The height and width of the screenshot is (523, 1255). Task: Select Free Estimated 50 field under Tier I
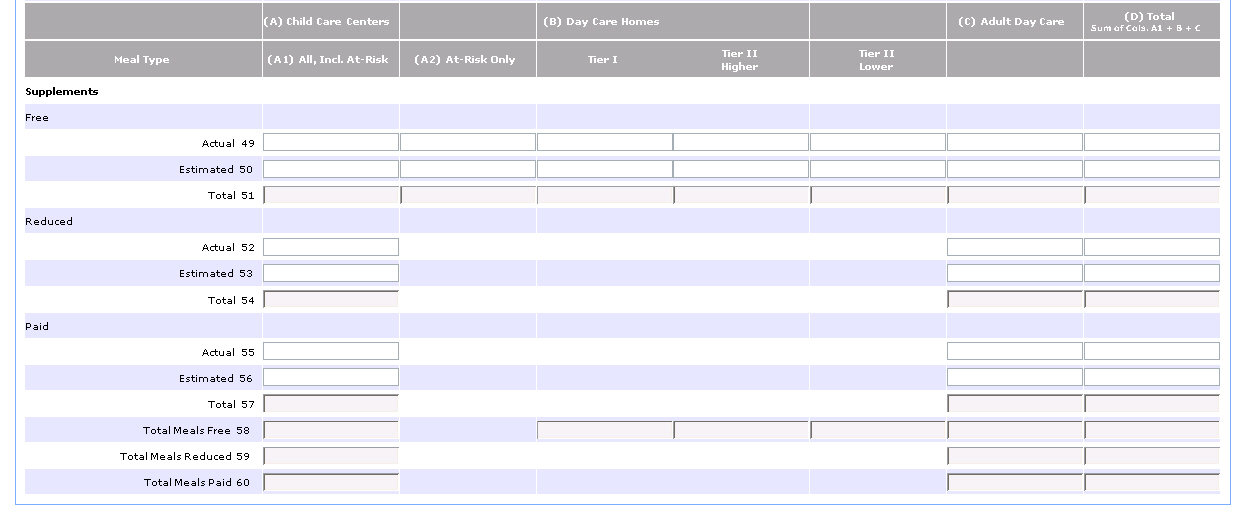pos(605,169)
